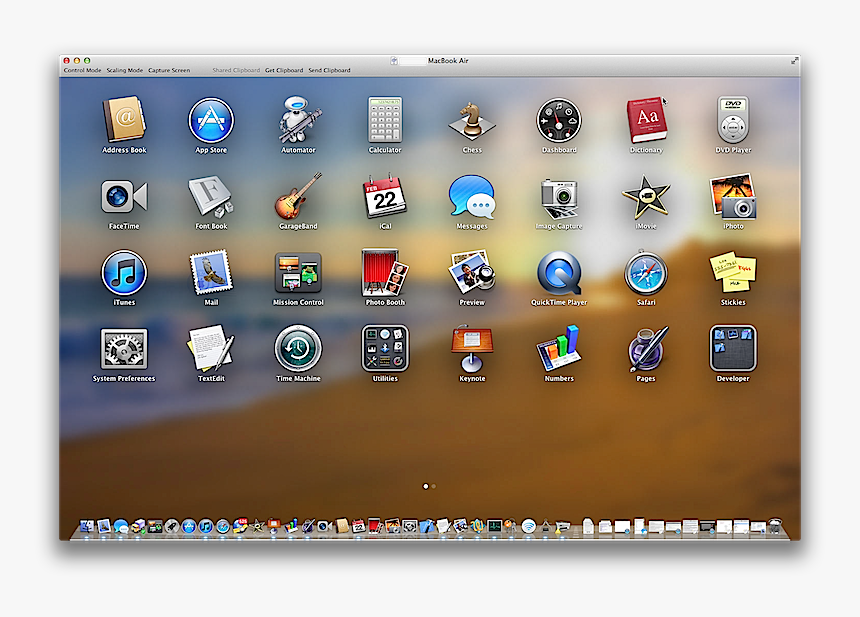The width and height of the screenshot is (860, 617).
Task: Launch GarageBand guitar icon
Action: pos(298,196)
